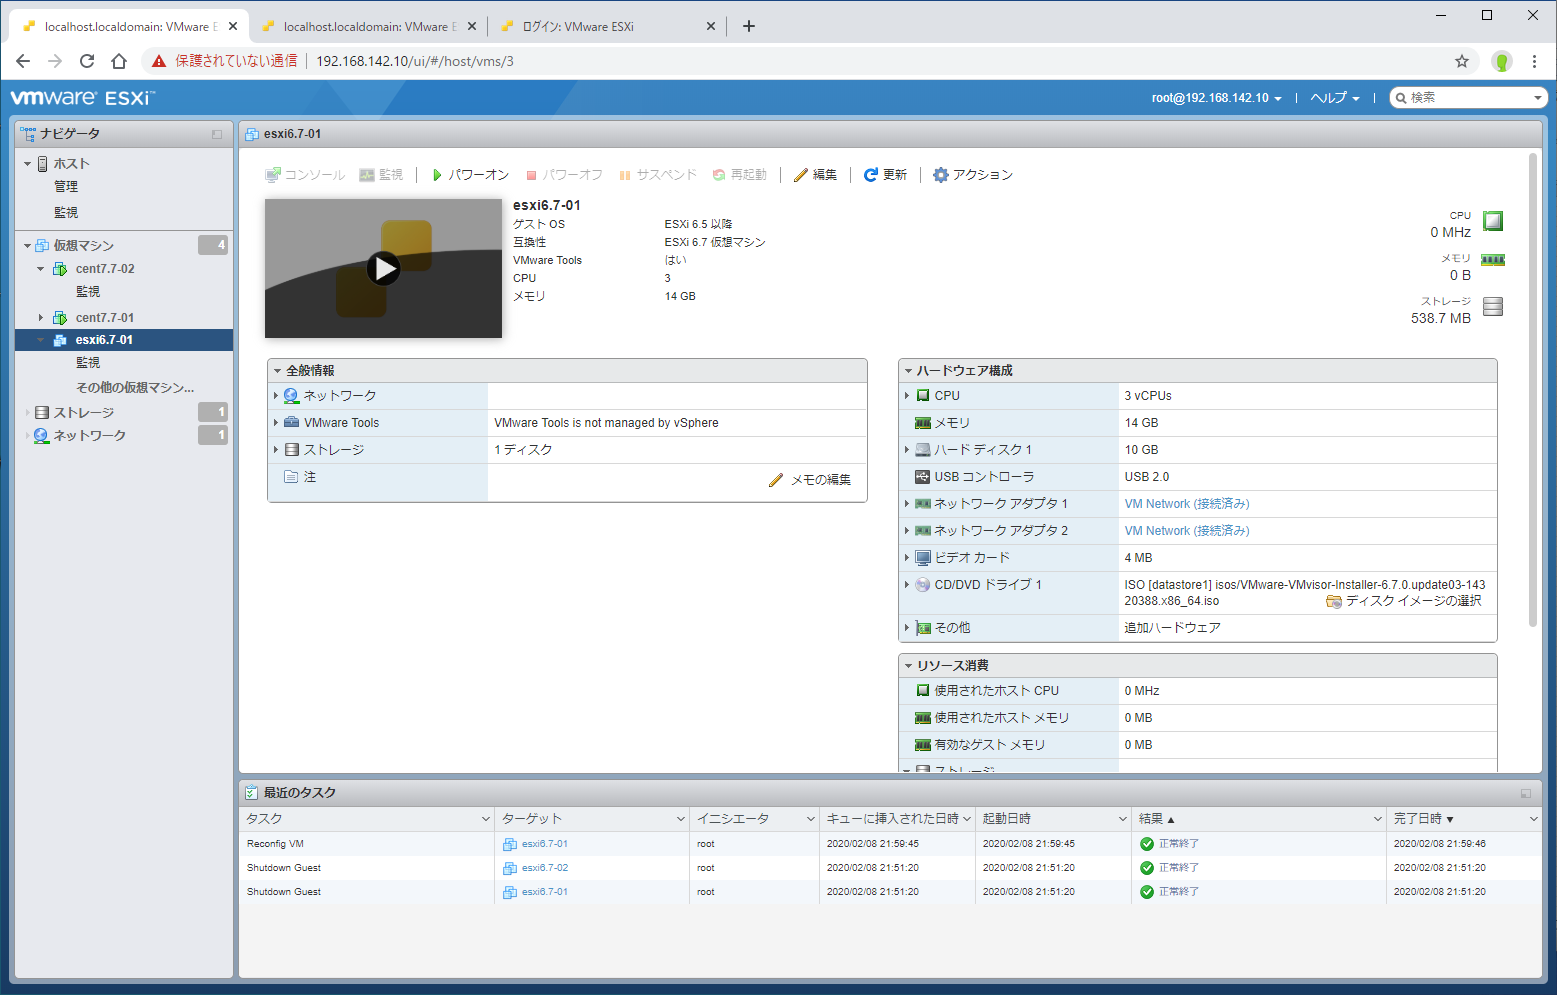Click the vmware ESXi logo
1557x995 pixels.
(82, 98)
